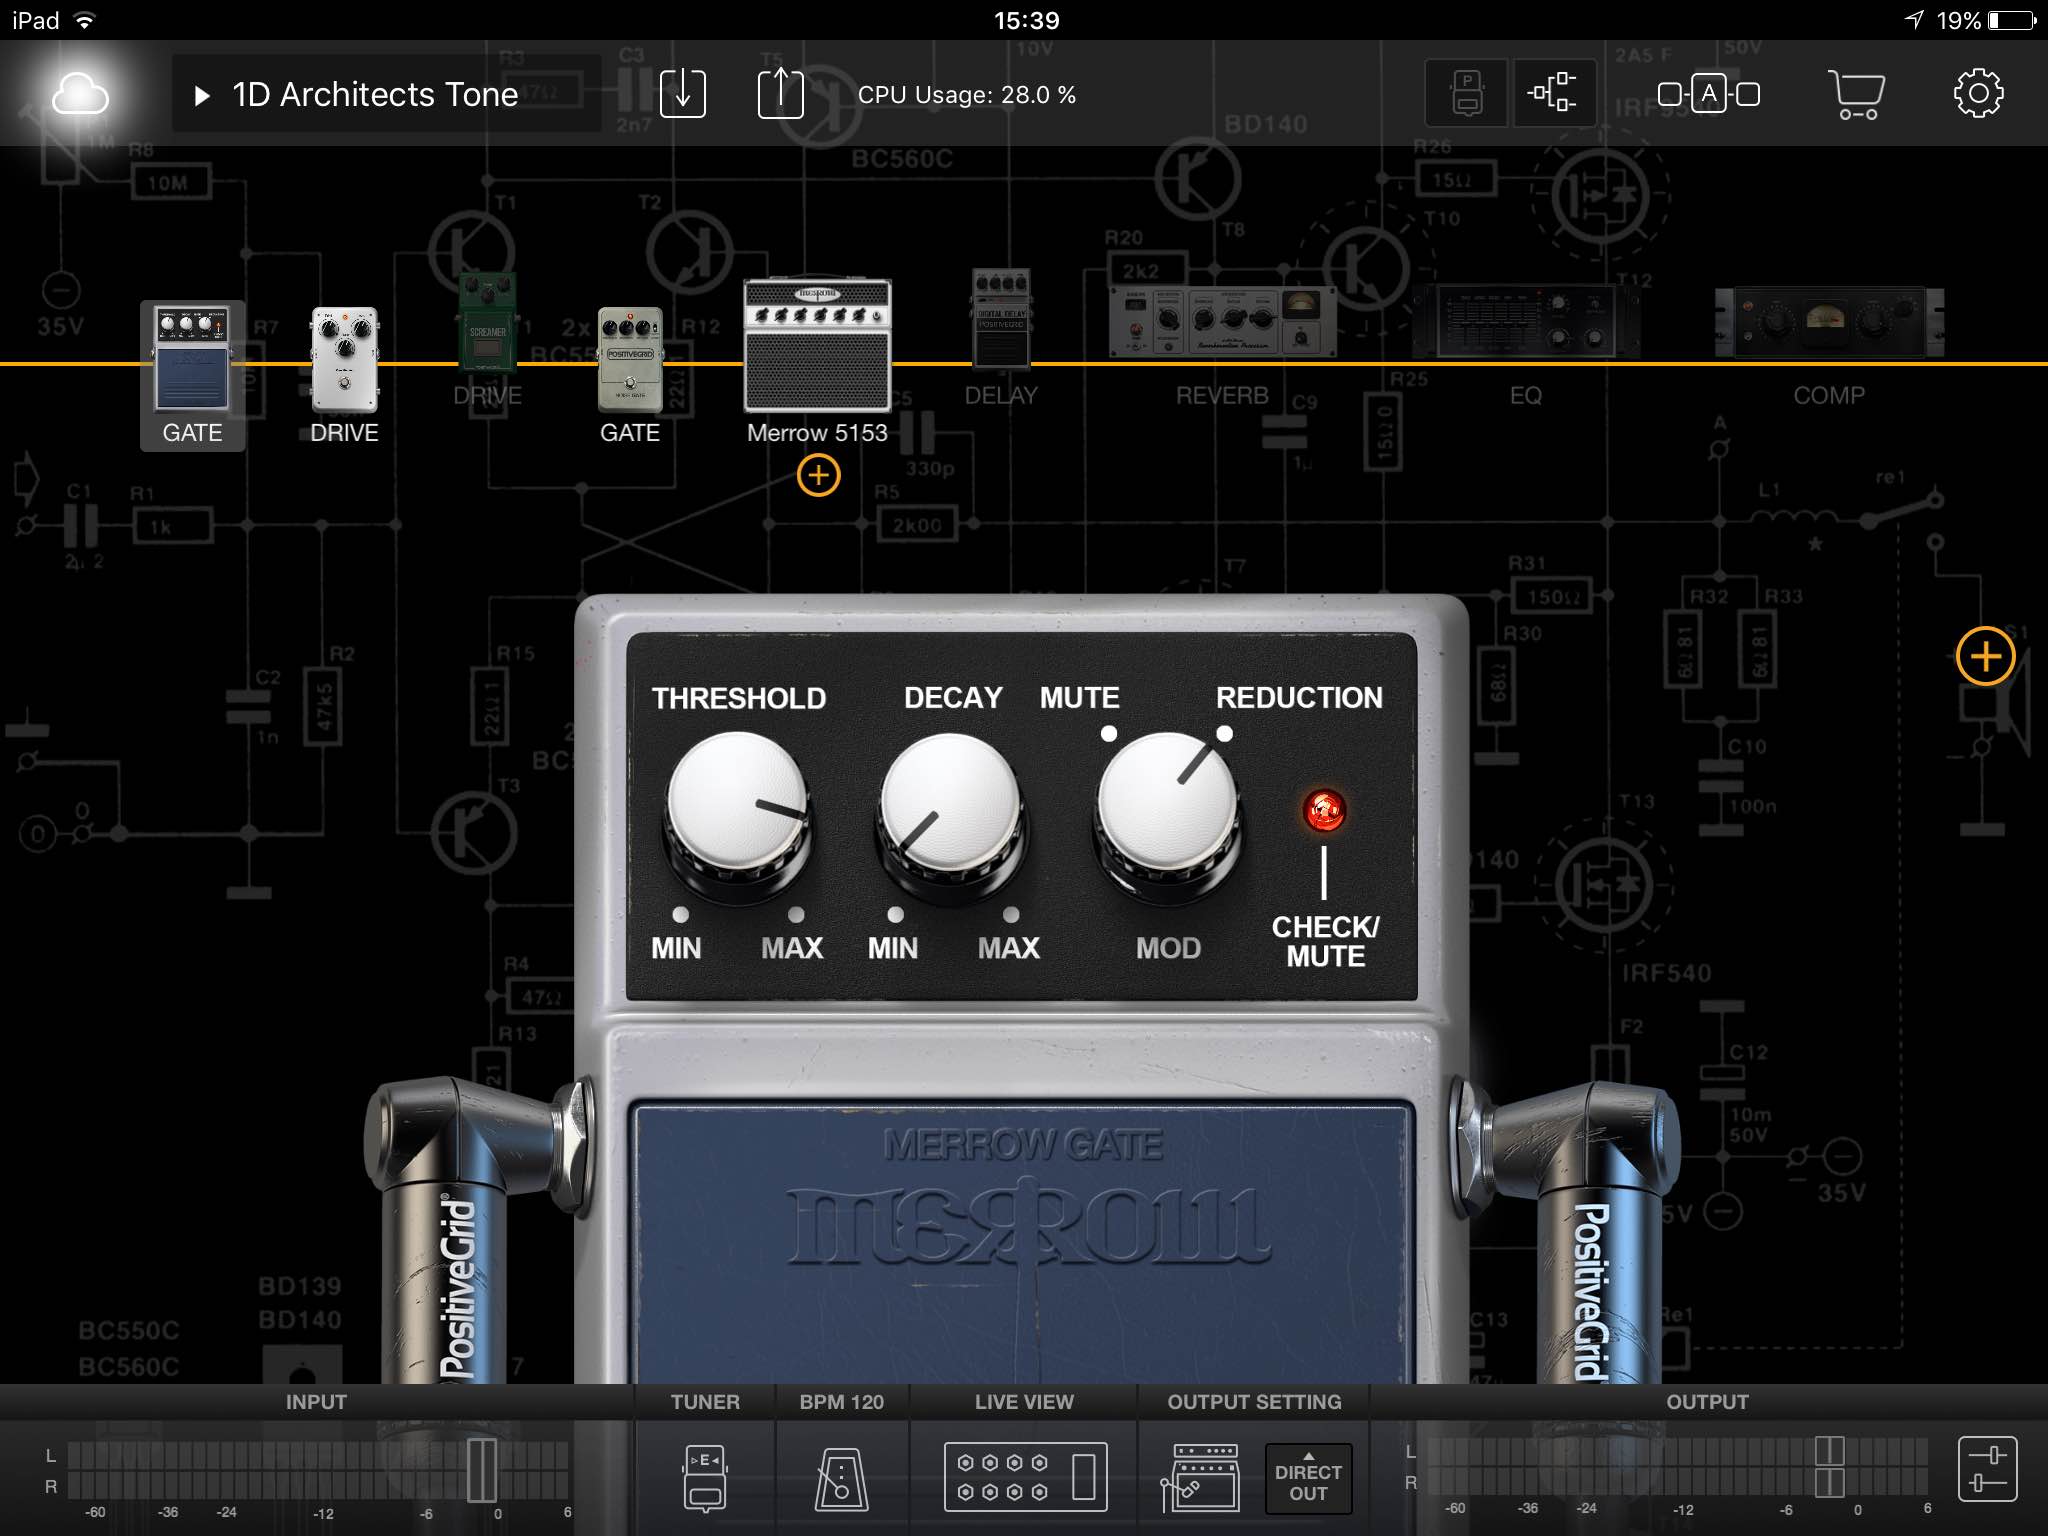Open the ToneCloud cloud icon
Screen dimensions: 2048x1536
[80, 95]
